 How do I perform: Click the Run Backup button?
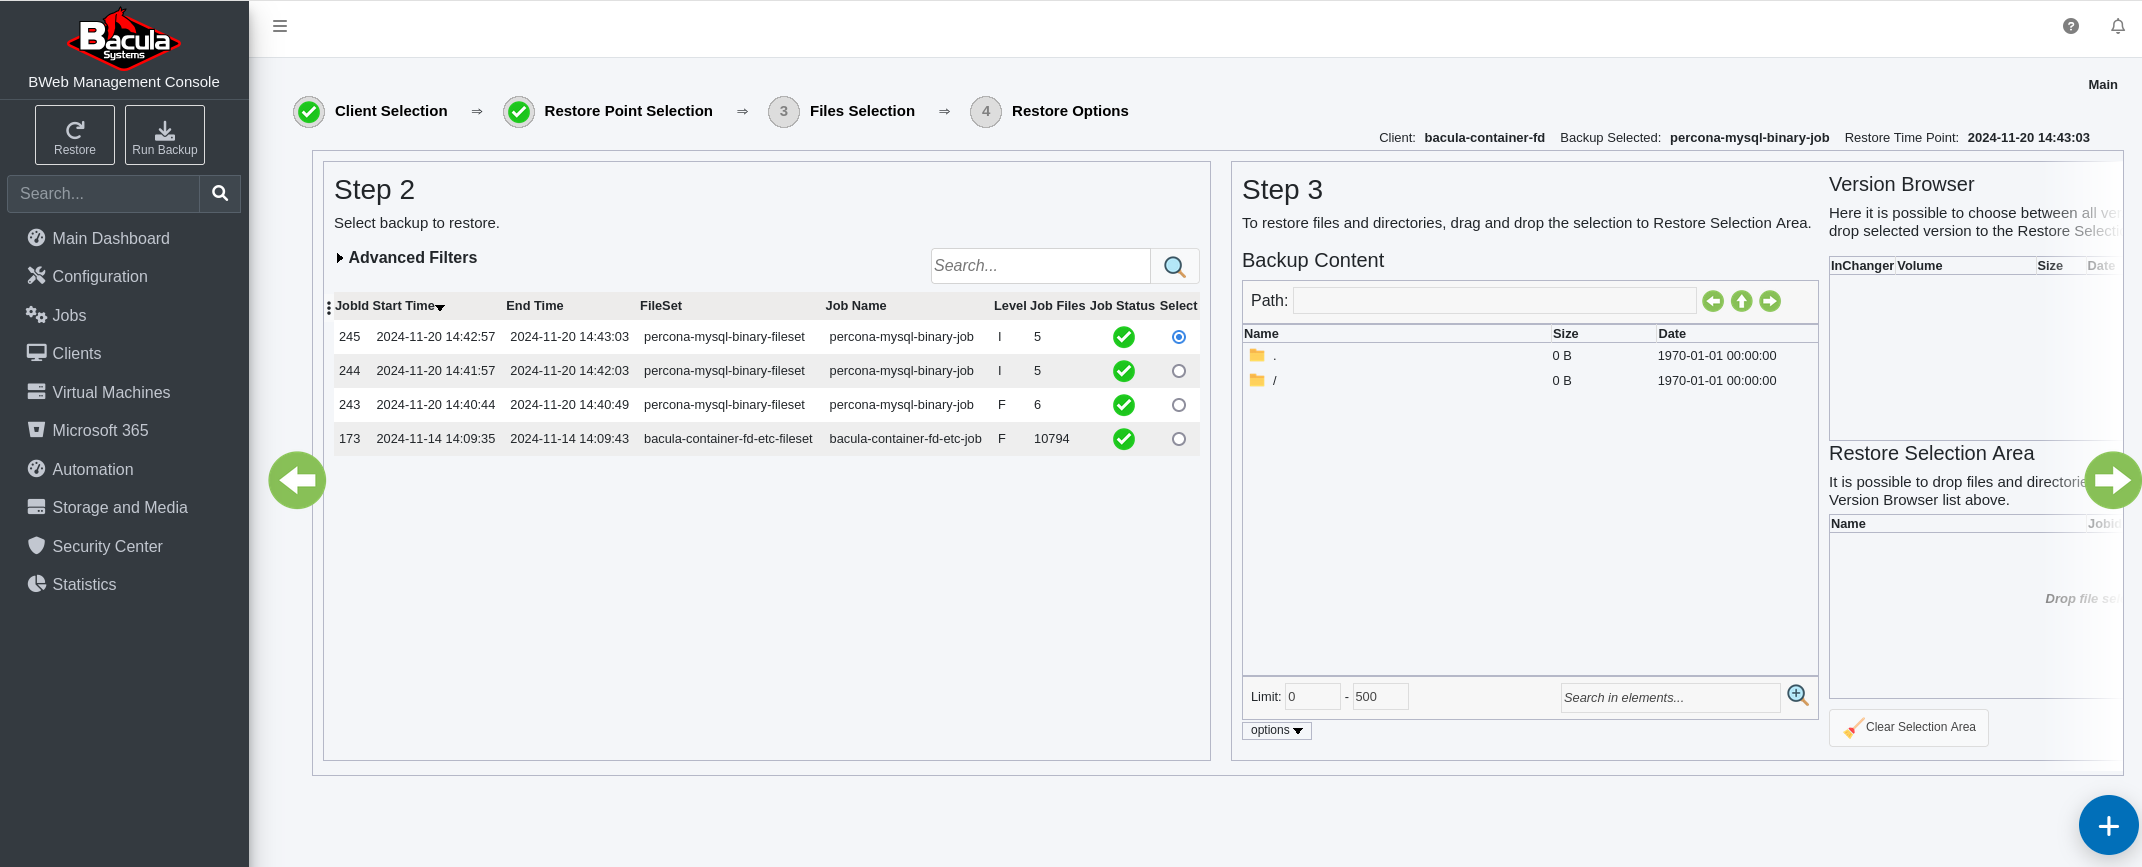165,135
